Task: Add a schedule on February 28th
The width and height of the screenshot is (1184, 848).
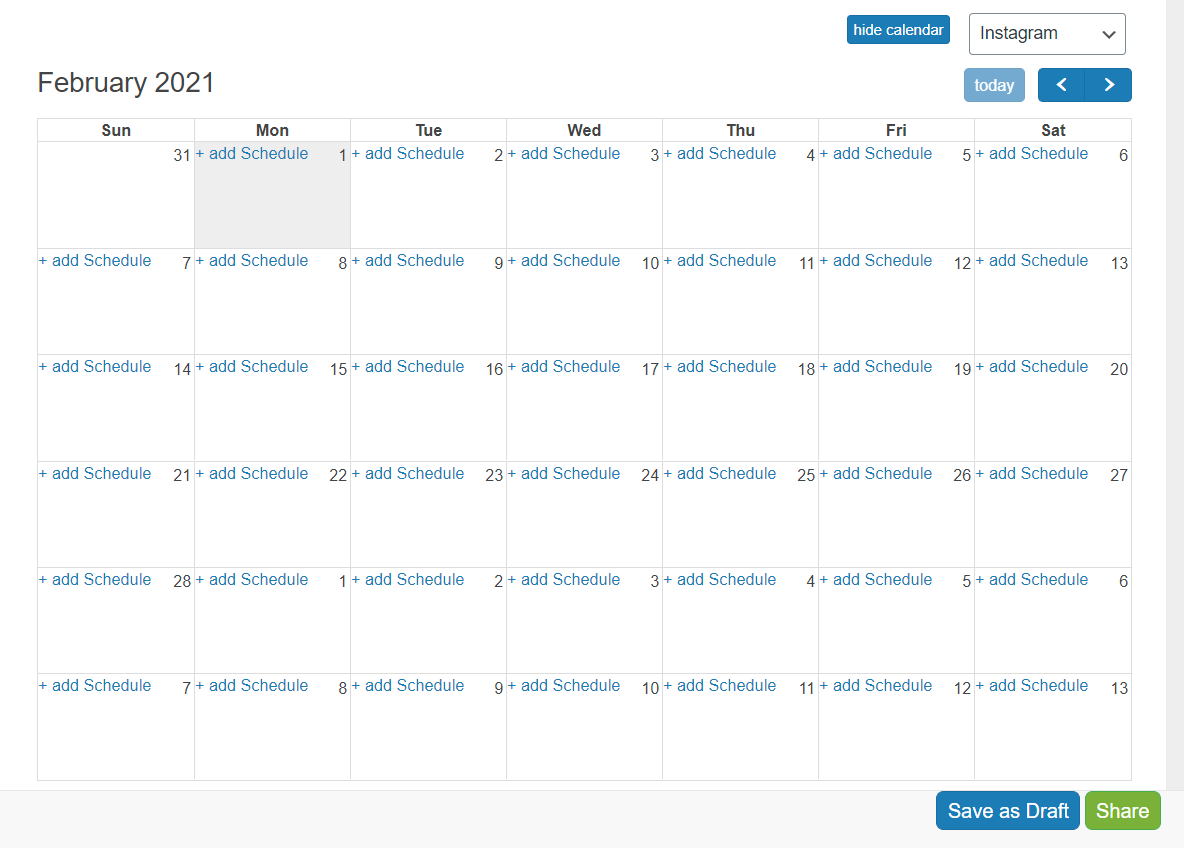Action: coord(95,579)
